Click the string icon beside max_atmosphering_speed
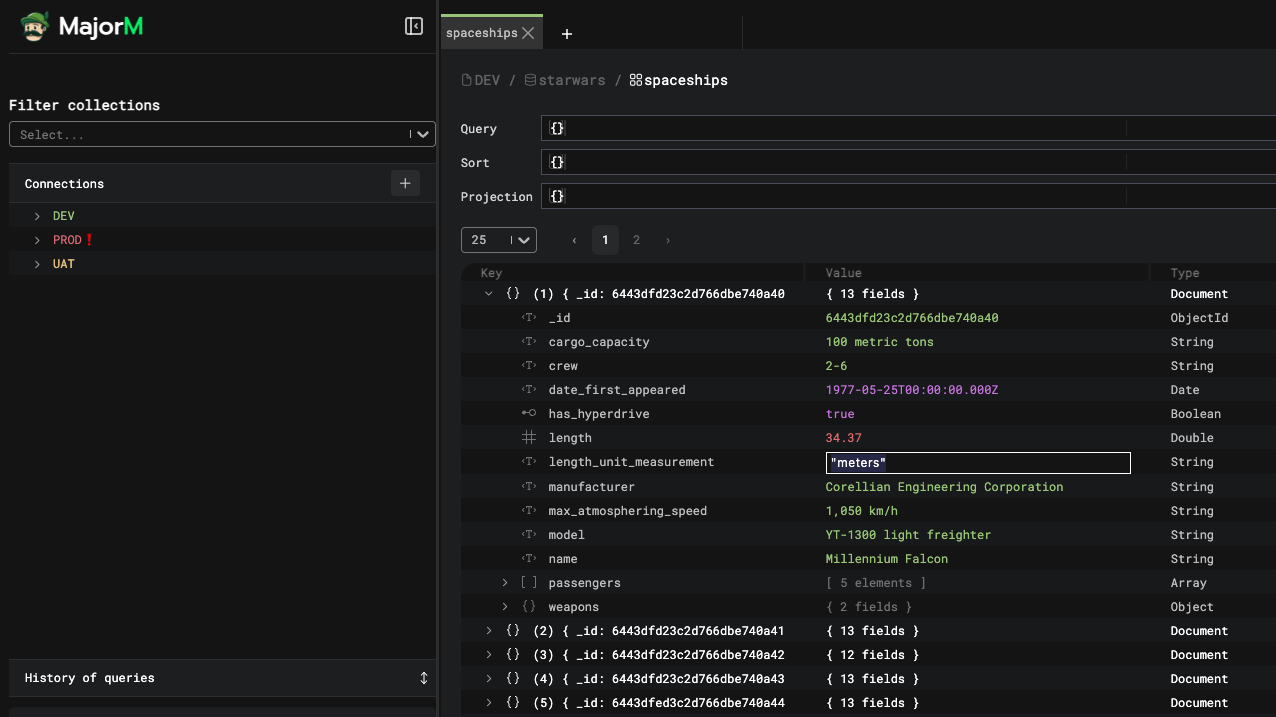1276x717 pixels. point(529,511)
